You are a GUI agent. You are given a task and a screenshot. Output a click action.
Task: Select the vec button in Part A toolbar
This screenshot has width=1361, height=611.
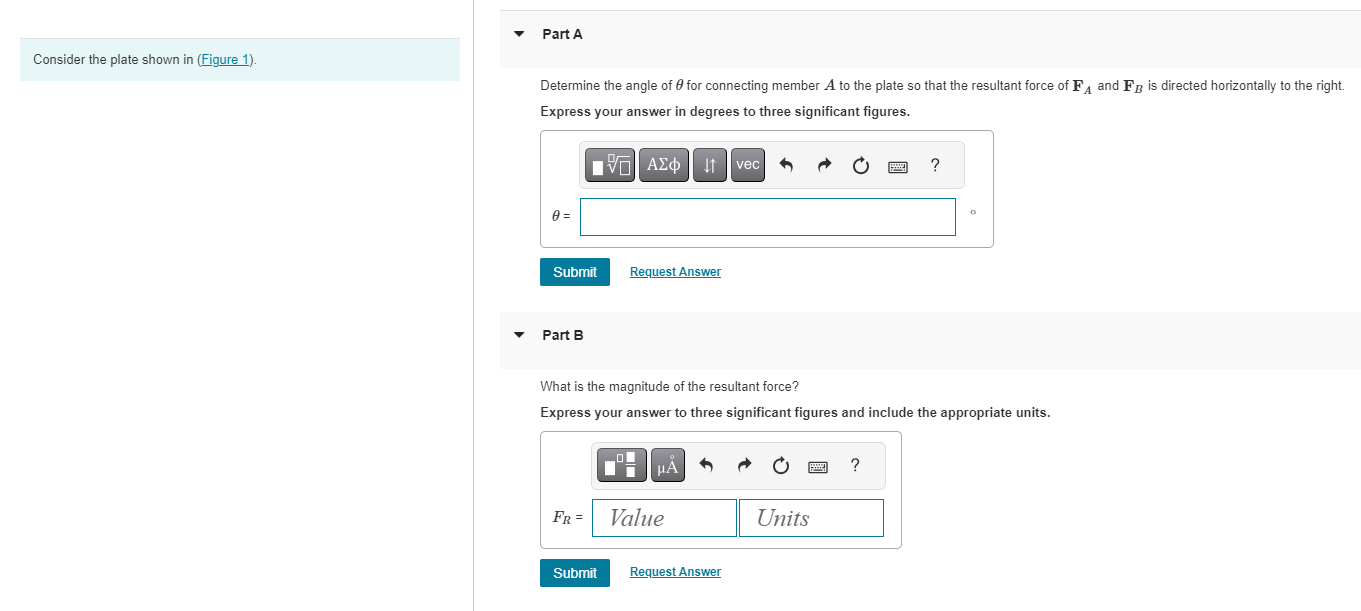(x=748, y=165)
